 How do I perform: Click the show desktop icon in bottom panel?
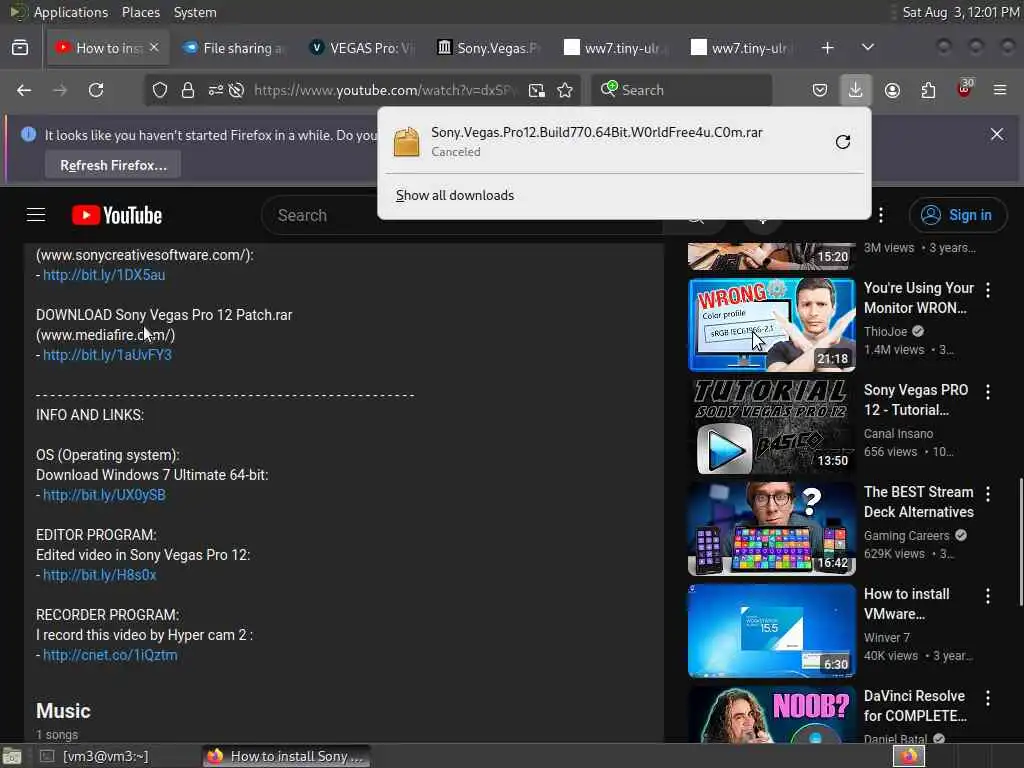[12, 756]
